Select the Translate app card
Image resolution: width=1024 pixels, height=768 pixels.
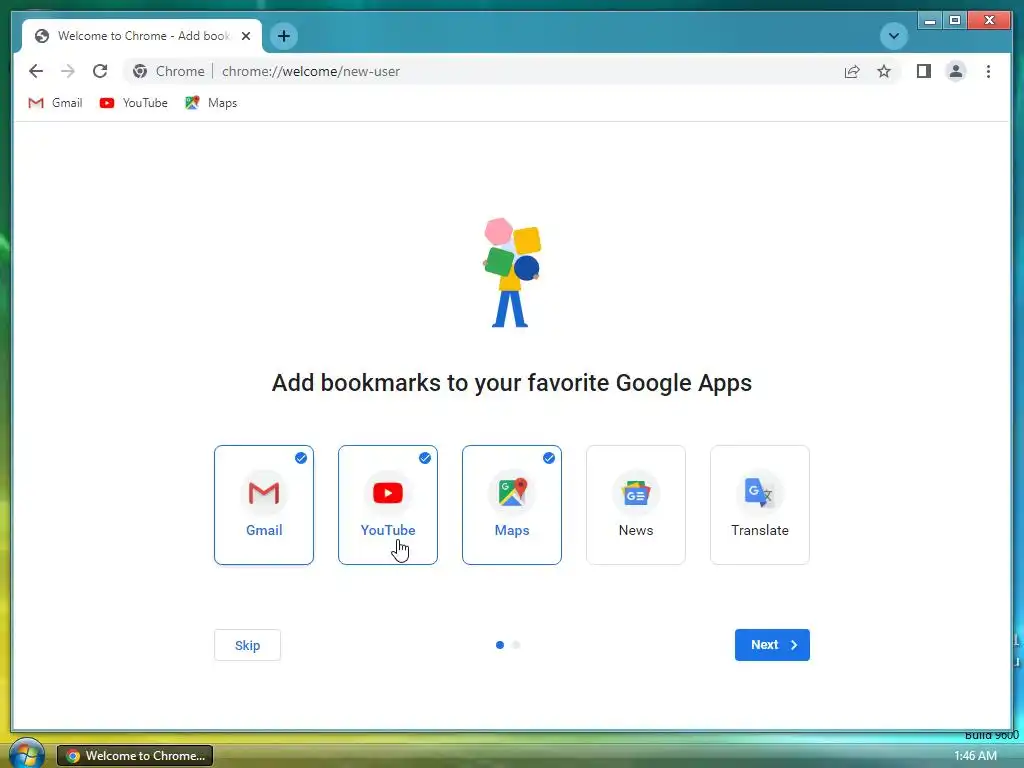tap(760, 505)
